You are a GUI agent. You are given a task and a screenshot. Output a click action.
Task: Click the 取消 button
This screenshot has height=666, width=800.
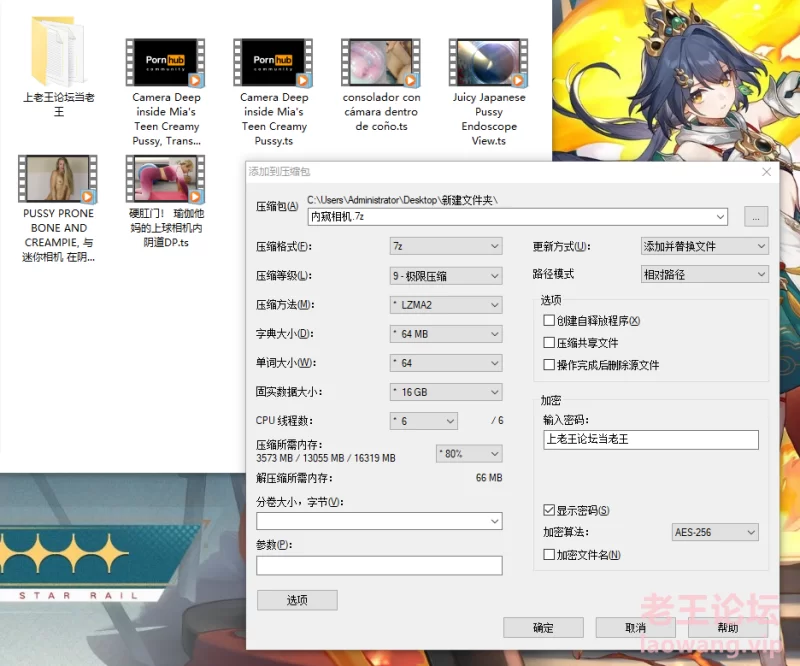[636, 628]
